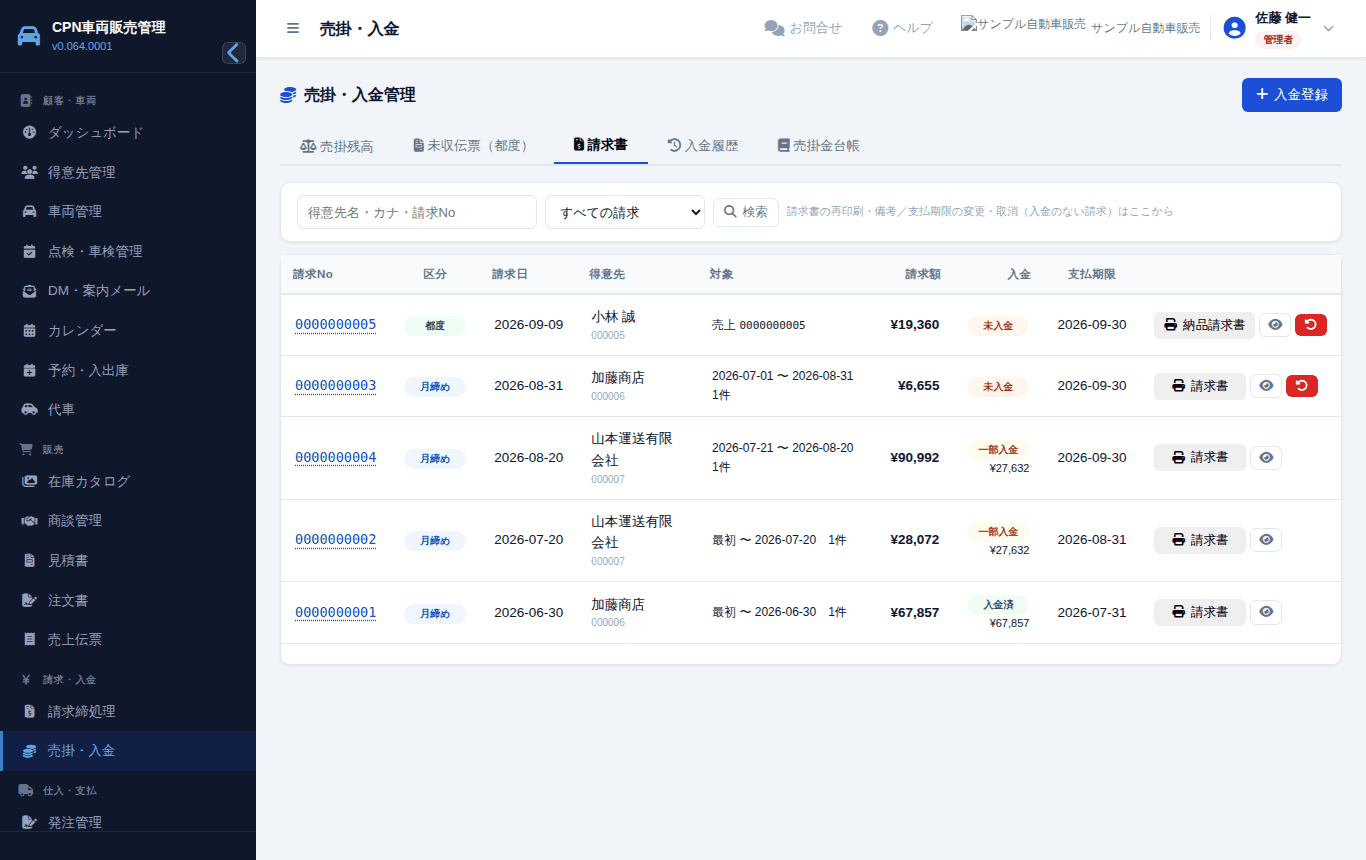Open invoice number 0000000002
Image resolution: width=1366 pixels, height=860 pixels.
coord(335,540)
